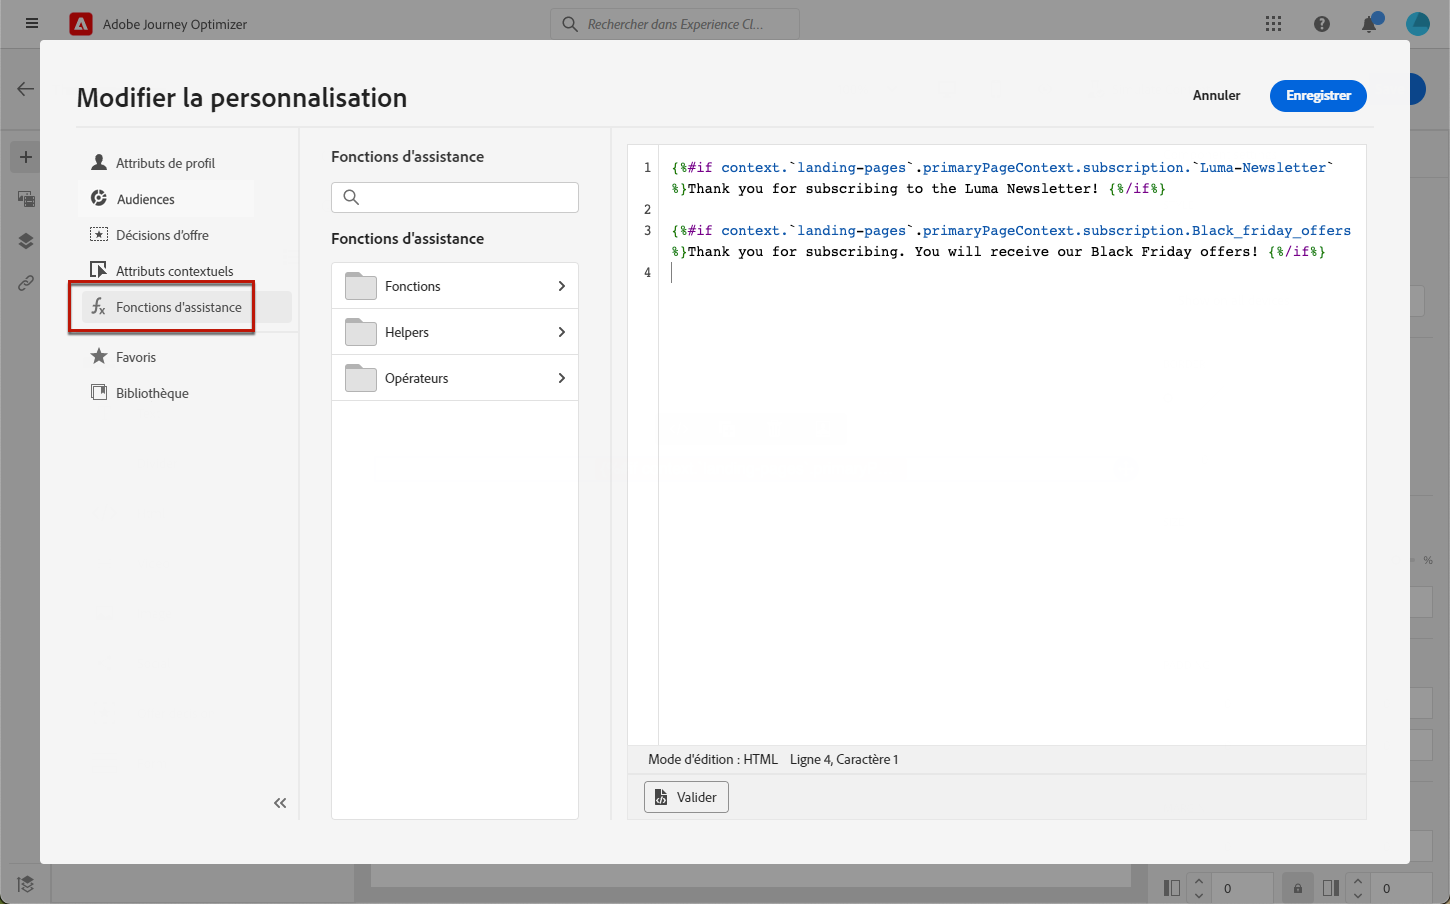This screenshot has height=904, width=1450.
Task: Open the help question mark icon
Action: (1322, 24)
